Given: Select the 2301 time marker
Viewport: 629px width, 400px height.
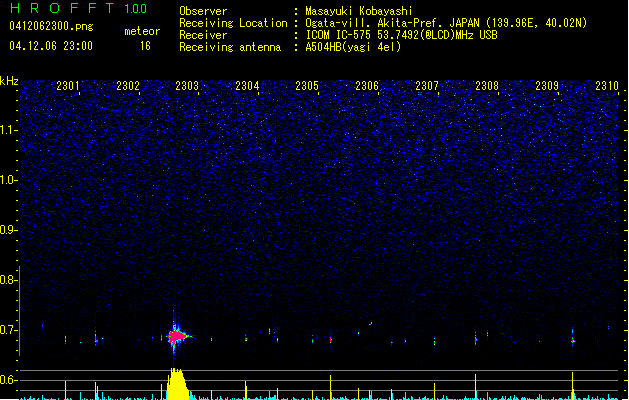Looking at the screenshot, I should 68,87.
